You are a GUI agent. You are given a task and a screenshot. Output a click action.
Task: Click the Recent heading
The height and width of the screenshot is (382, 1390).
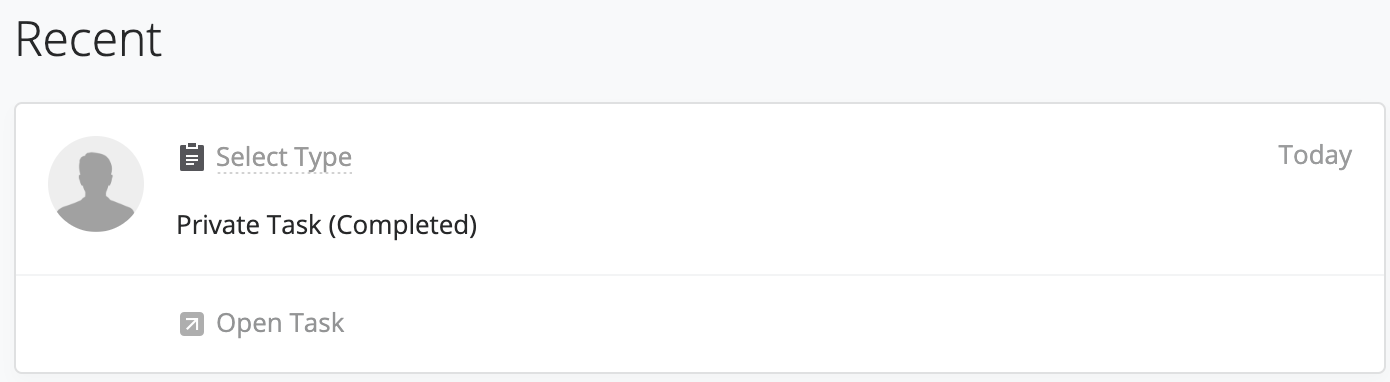coord(89,39)
